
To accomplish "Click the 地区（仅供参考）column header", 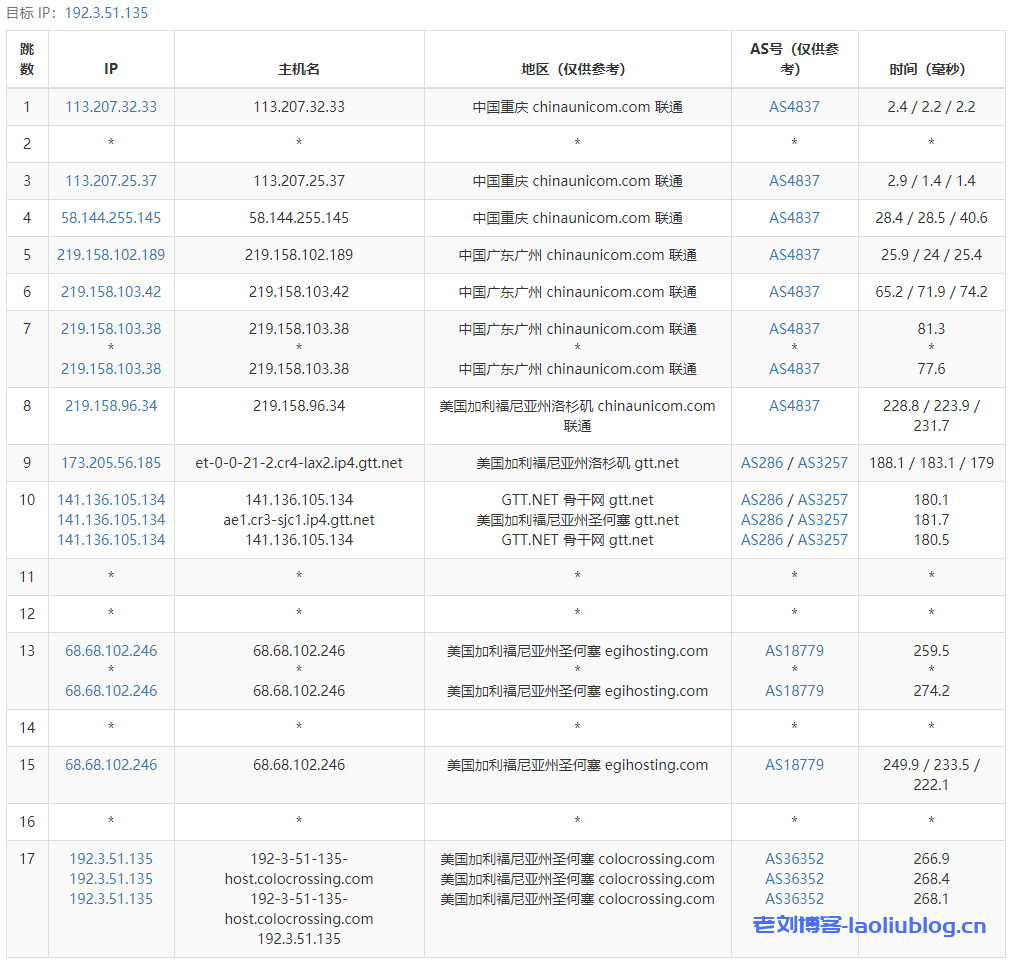I will pyautogui.click(x=577, y=69).
